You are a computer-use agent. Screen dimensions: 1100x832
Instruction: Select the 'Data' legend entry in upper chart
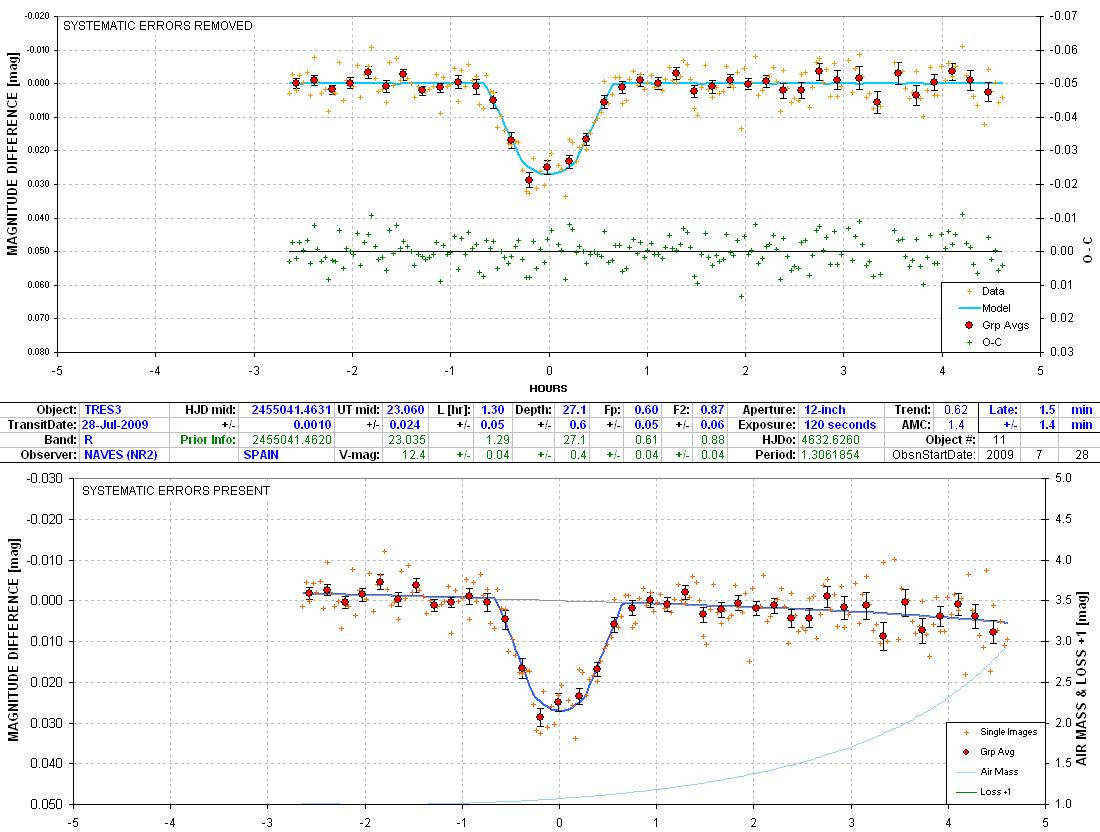coord(993,291)
